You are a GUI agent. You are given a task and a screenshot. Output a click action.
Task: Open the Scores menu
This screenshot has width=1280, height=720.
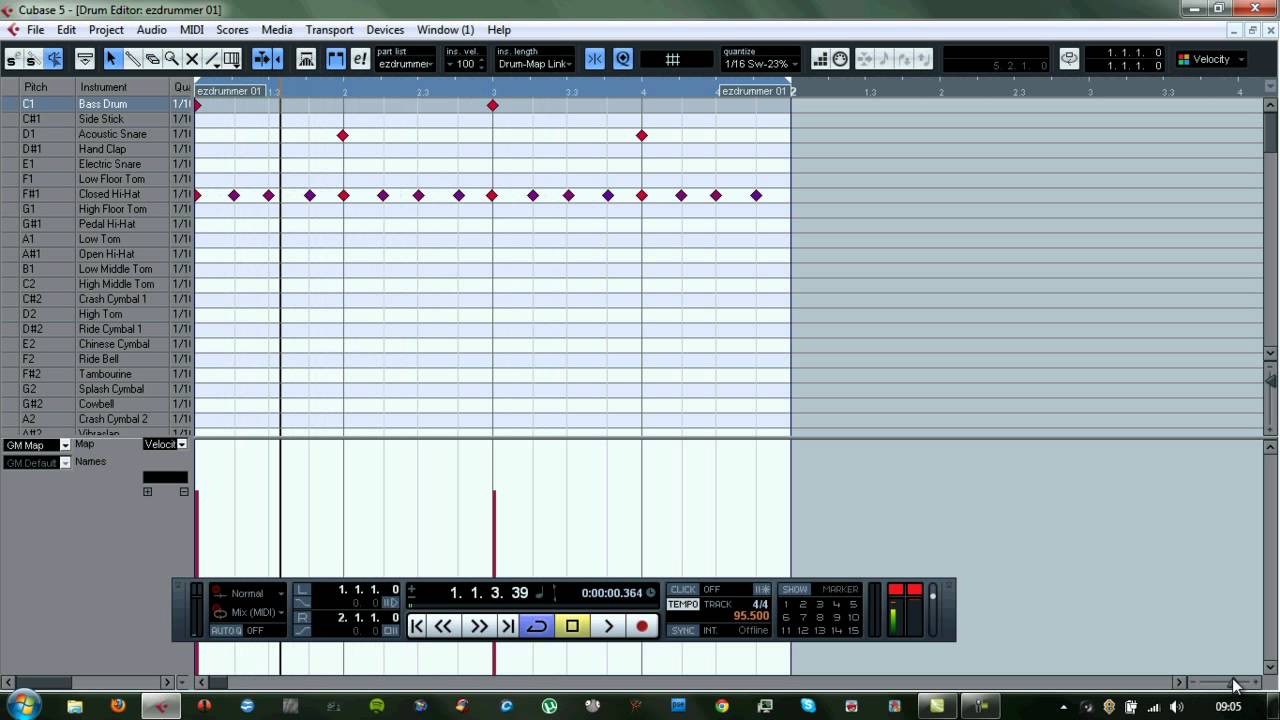pos(232,30)
